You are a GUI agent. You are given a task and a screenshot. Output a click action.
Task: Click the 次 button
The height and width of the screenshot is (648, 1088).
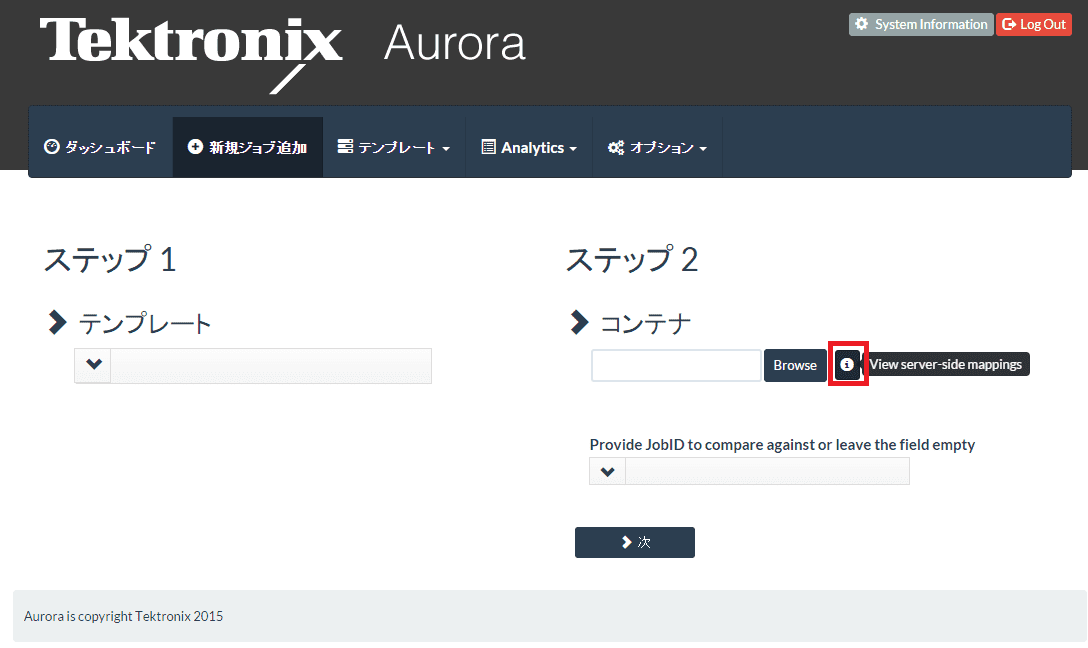(x=635, y=543)
